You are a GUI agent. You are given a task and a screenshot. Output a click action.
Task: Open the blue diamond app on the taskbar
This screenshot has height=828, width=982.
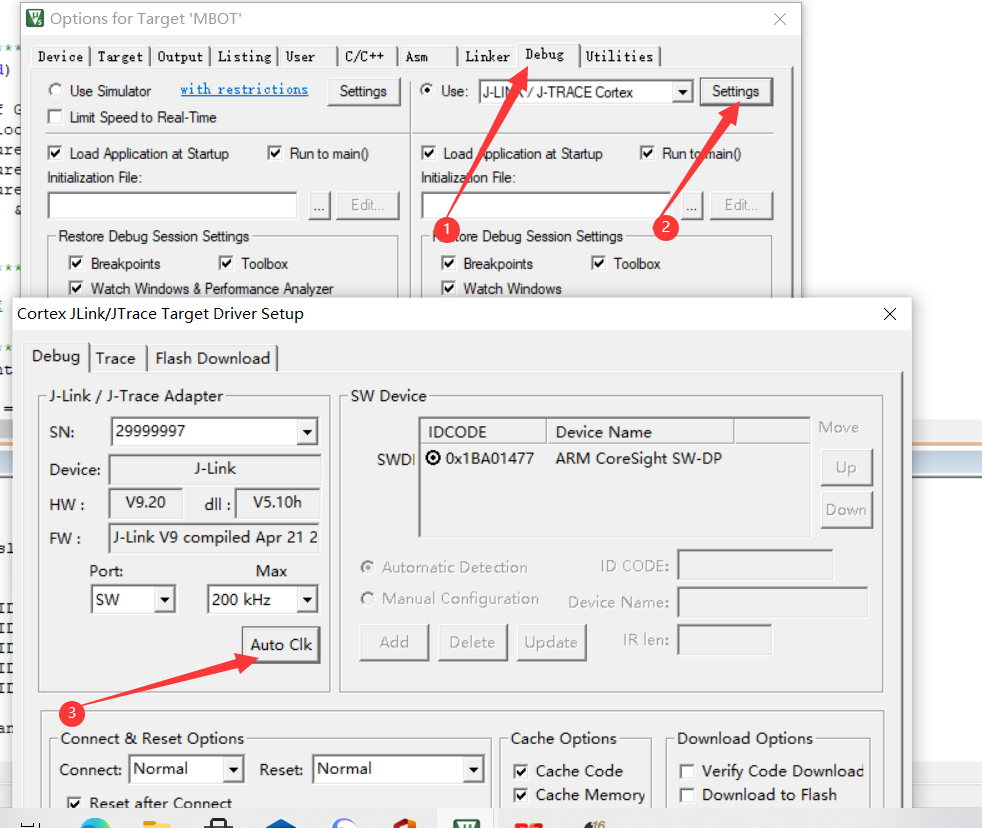(x=281, y=822)
